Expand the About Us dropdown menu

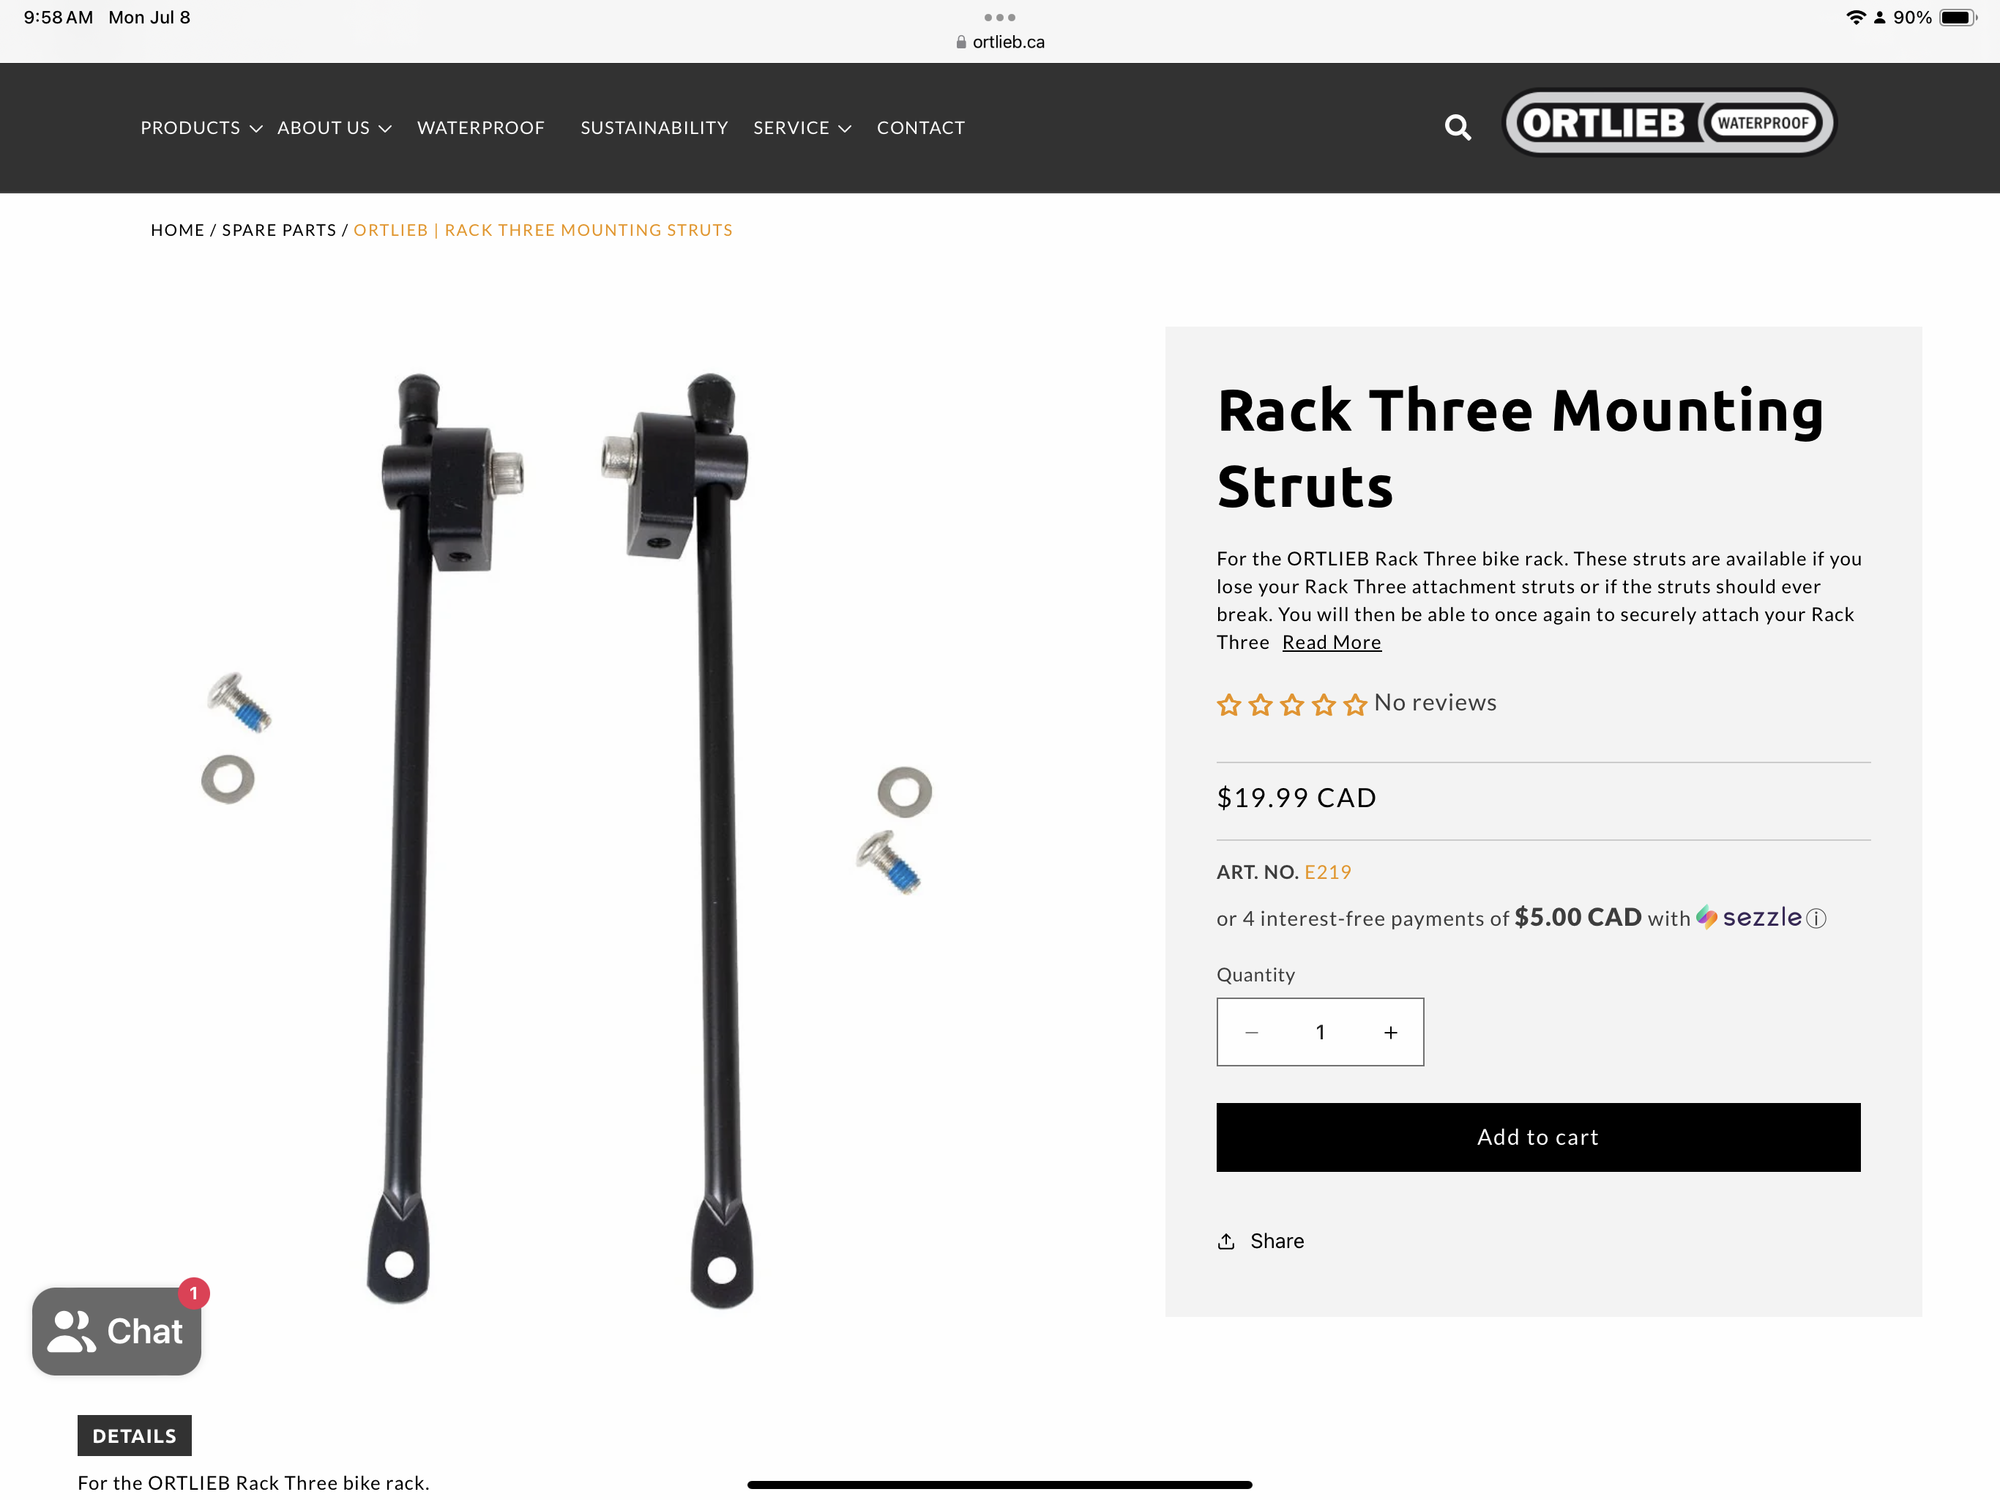(334, 128)
